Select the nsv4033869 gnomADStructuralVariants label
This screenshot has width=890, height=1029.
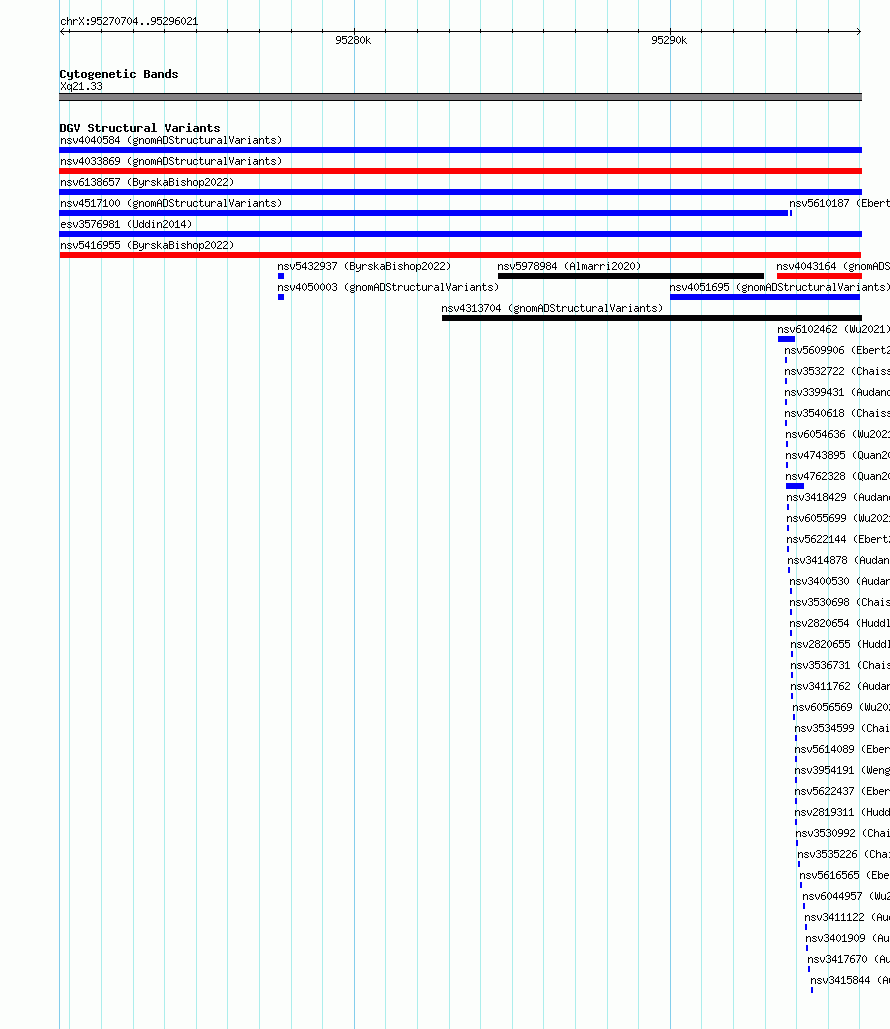[x=171, y=161]
